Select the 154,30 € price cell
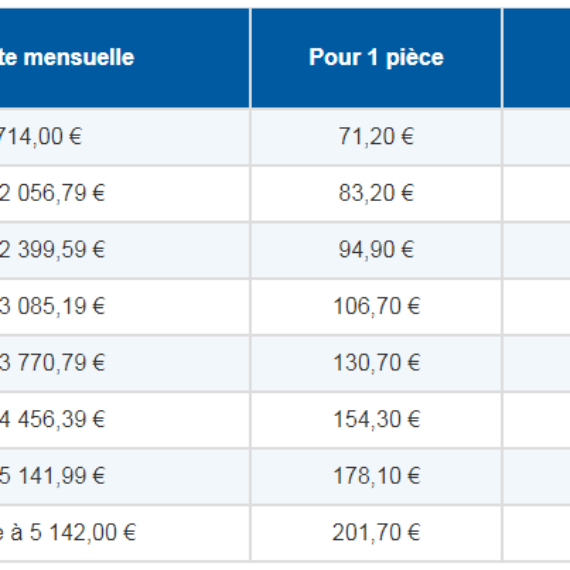This screenshot has height=570, width=570. point(376,420)
